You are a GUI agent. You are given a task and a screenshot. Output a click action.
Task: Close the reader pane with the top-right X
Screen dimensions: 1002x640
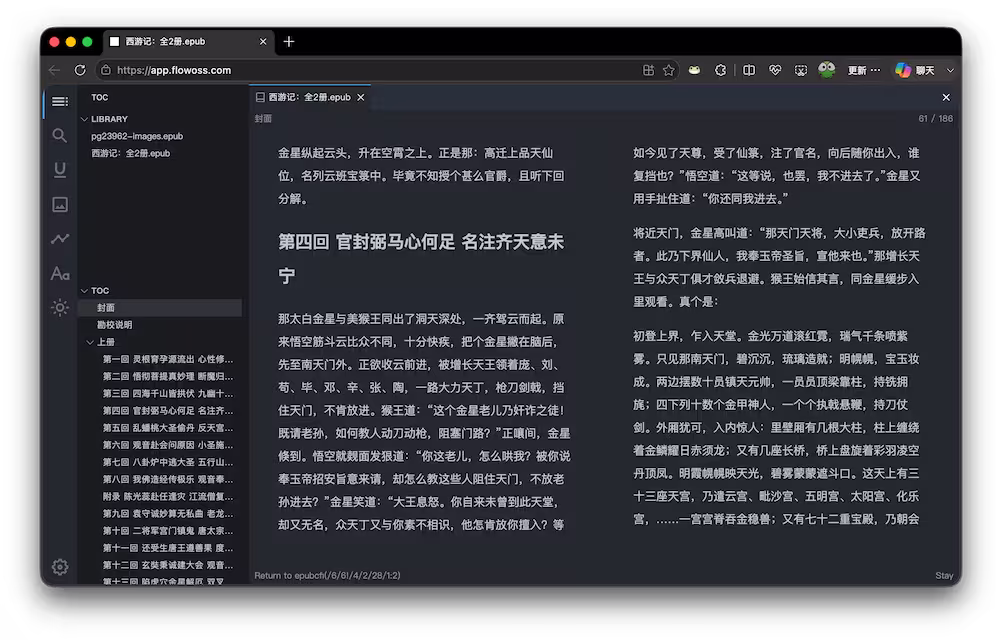(x=946, y=97)
